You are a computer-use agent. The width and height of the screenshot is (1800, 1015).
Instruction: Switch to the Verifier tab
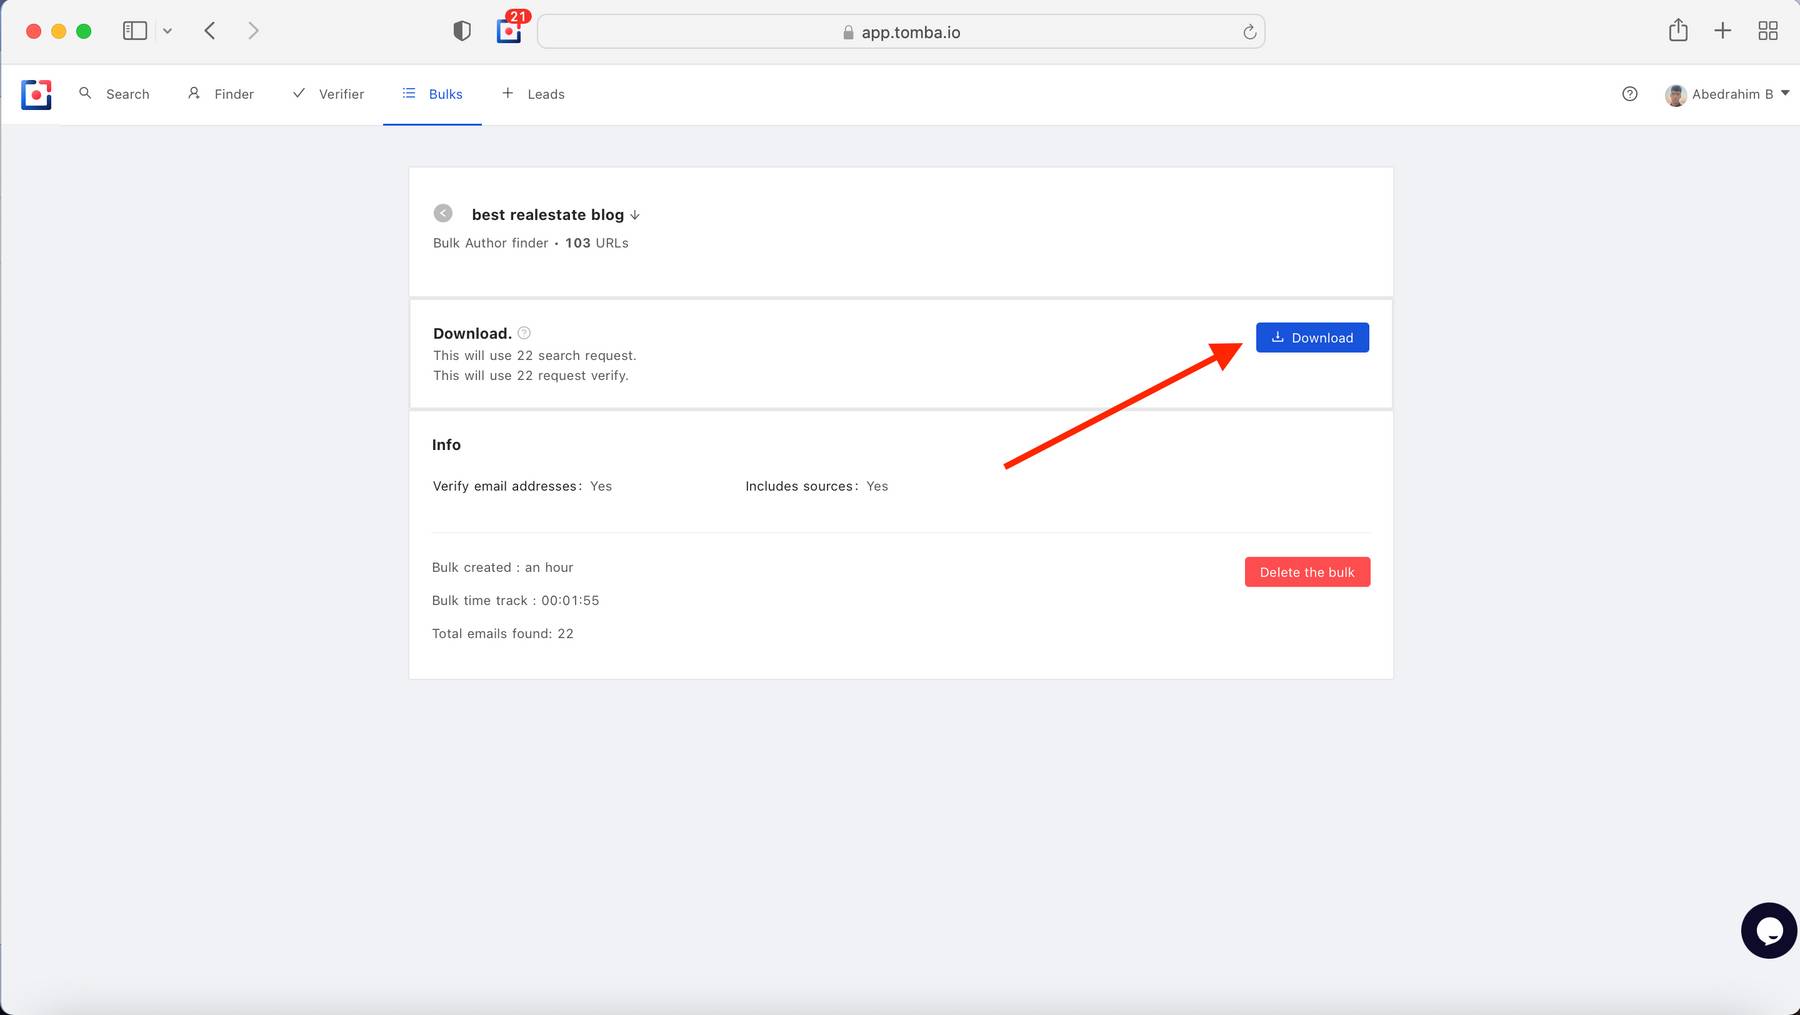pyautogui.click(x=328, y=94)
